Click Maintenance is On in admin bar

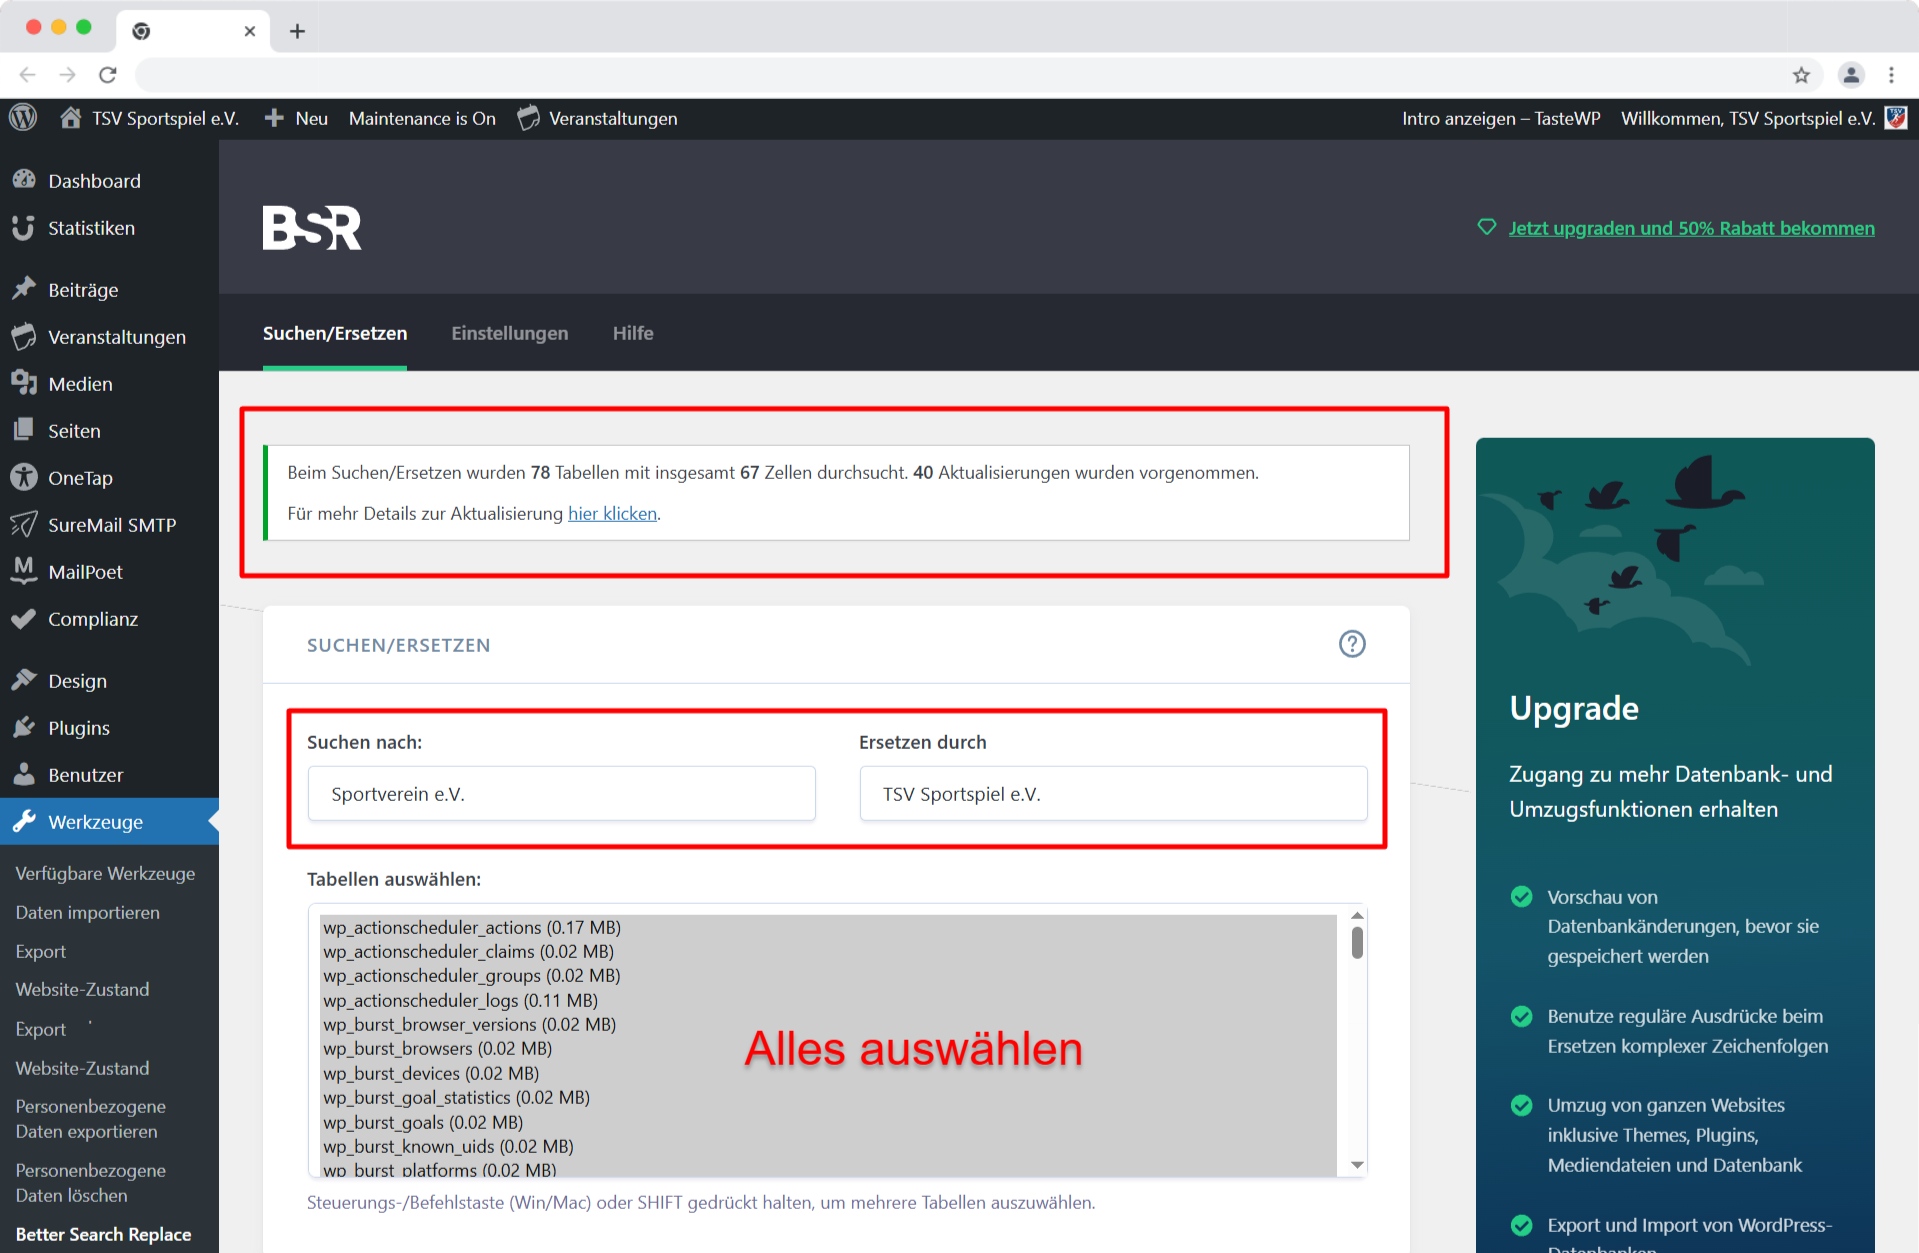pyautogui.click(x=422, y=118)
